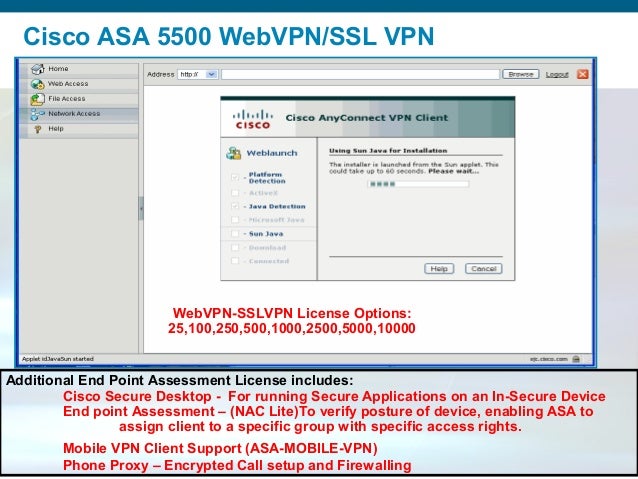This screenshot has width=638, height=479.
Task: Click the Weblaunch label text
Action: pos(272,153)
